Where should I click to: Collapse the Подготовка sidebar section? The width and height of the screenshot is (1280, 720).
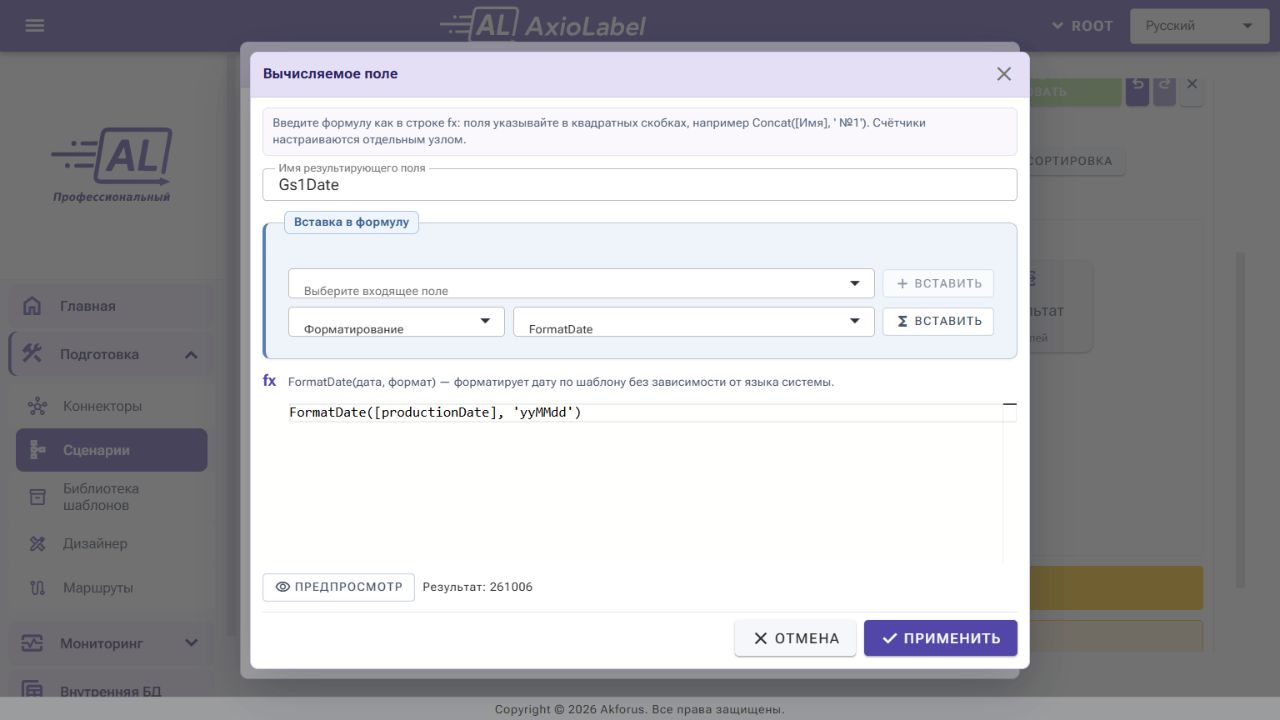click(x=191, y=354)
